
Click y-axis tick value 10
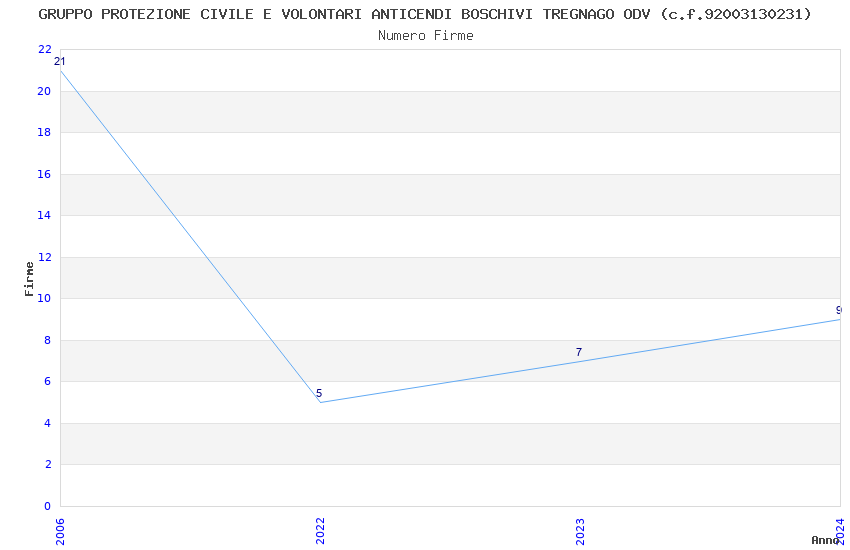click(44, 298)
